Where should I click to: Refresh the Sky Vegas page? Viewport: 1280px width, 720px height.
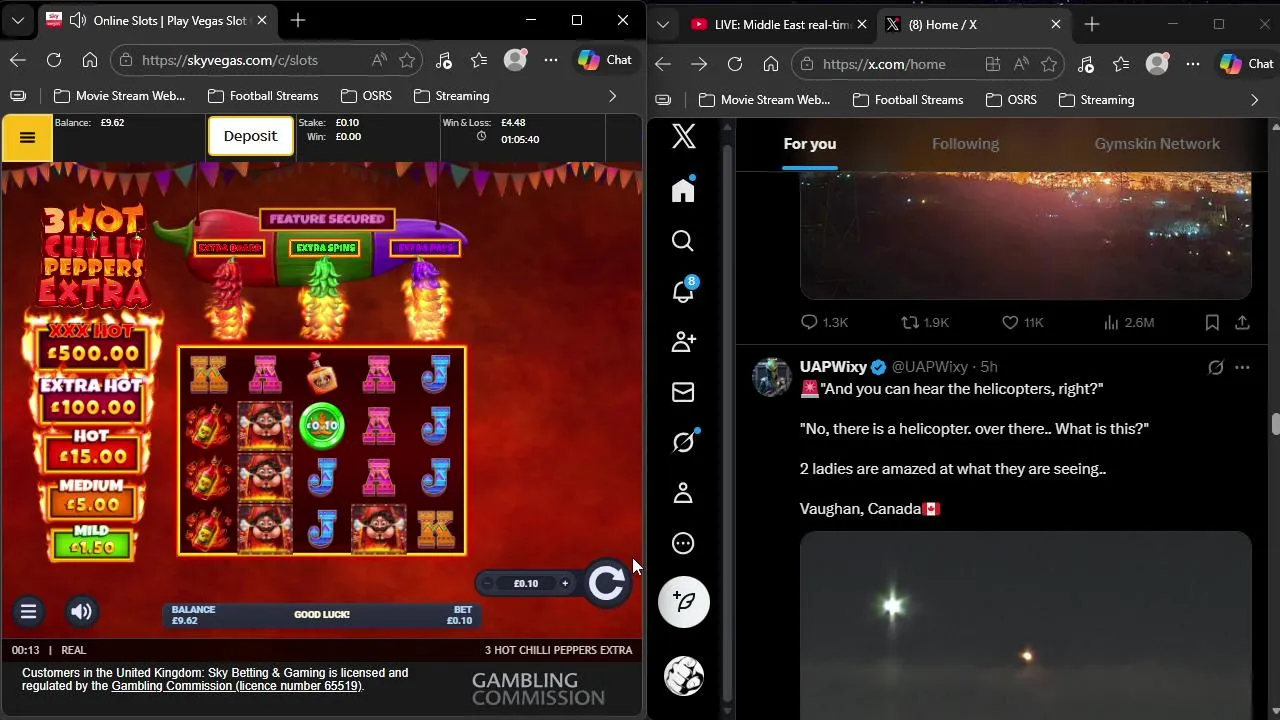click(54, 60)
